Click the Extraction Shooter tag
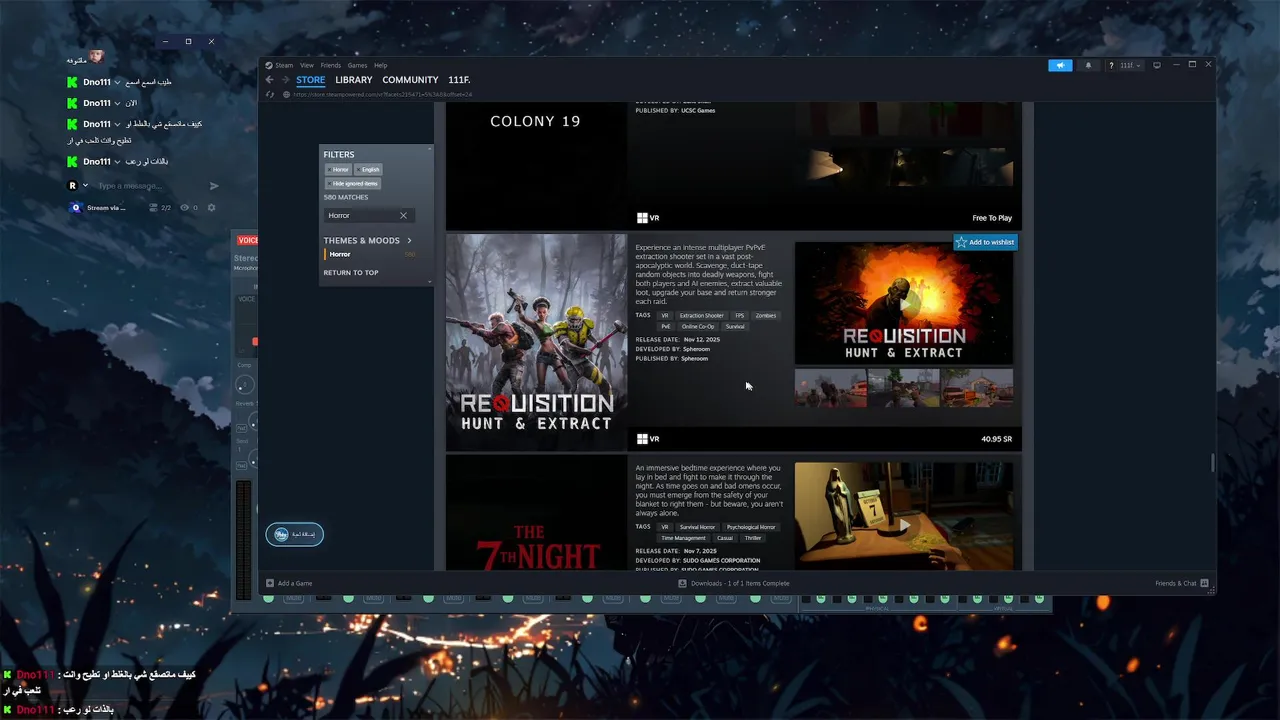 coord(701,315)
